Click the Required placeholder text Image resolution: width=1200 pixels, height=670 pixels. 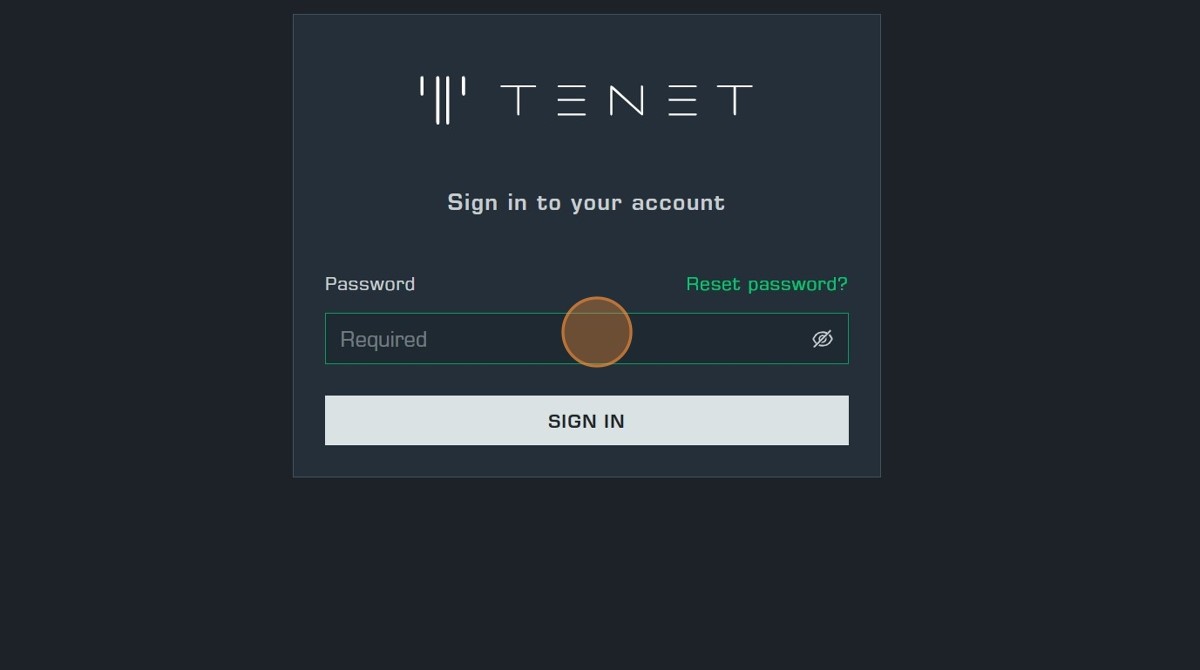(383, 340)
